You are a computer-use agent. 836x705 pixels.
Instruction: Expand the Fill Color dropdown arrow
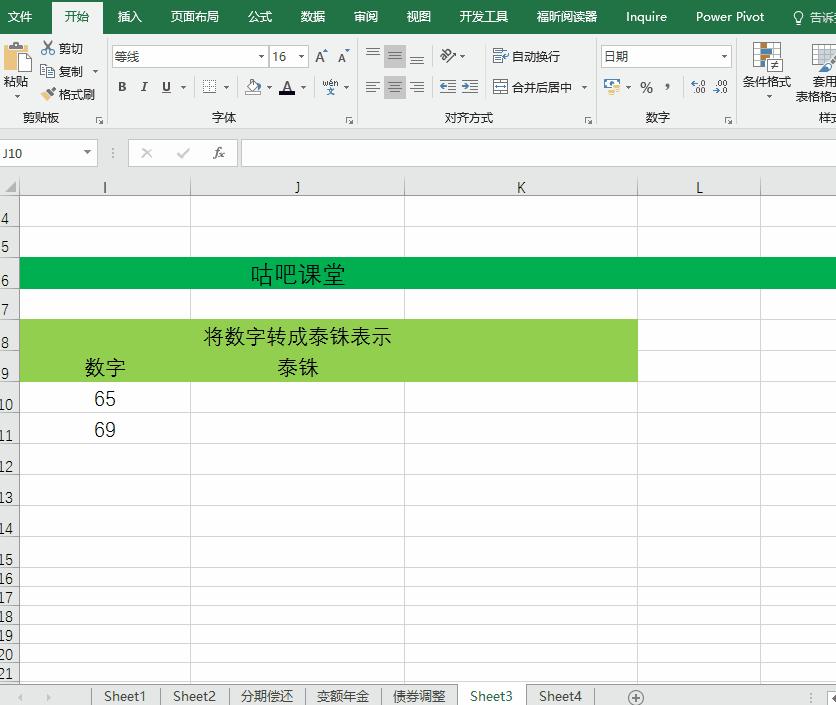[x=268, y=88]
